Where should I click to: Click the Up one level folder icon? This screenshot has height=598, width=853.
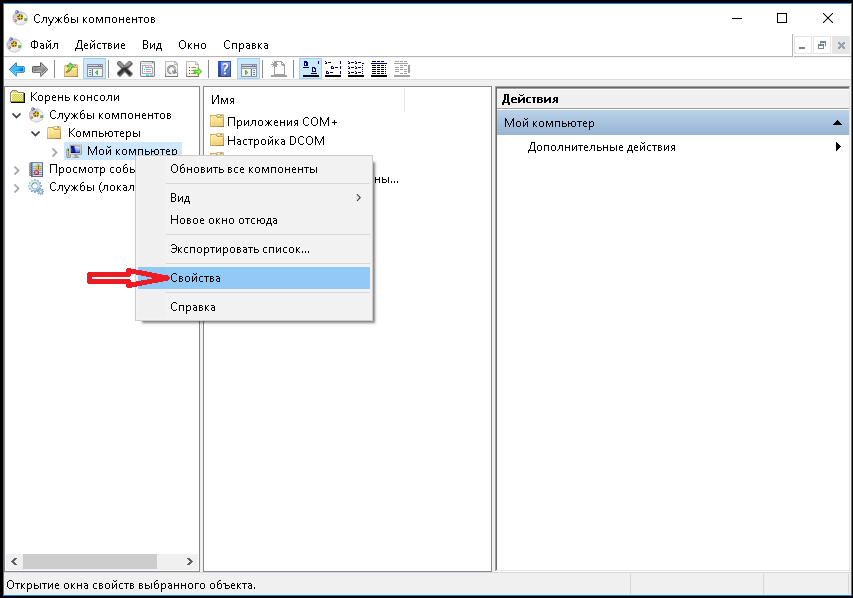(70, 69)
